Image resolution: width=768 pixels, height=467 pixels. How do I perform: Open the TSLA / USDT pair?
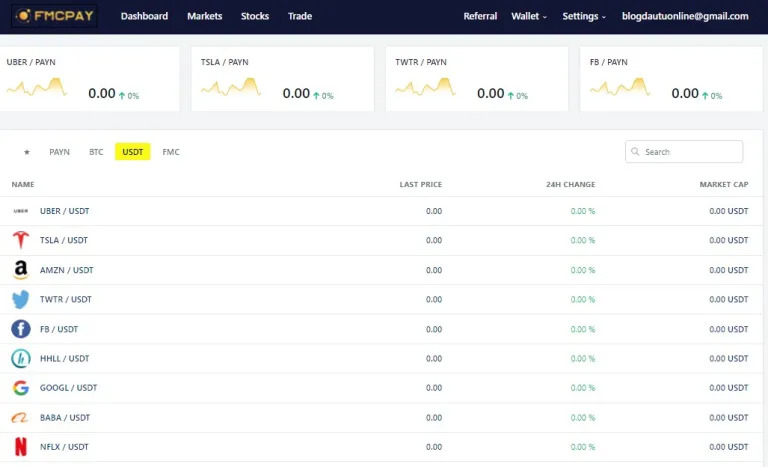64,240
